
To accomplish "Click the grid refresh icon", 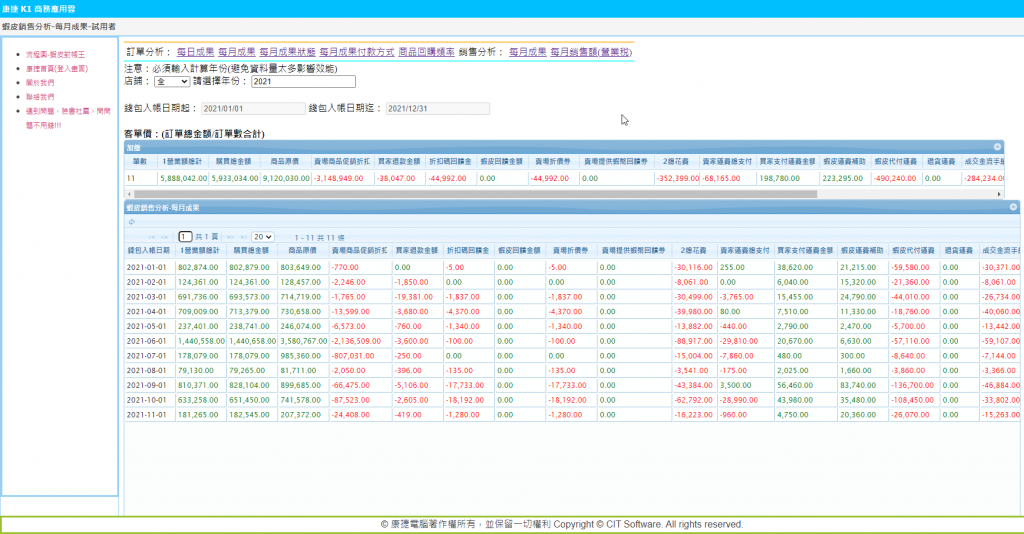I will click(x=132, y=222).
